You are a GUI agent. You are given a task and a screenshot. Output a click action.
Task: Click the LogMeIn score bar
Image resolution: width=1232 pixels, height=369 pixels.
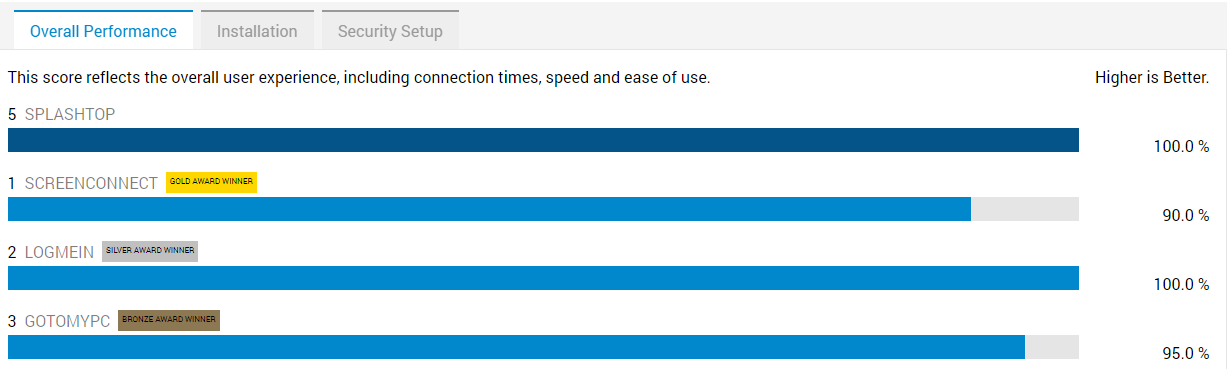pyautogui.click(x=543, y=278)
